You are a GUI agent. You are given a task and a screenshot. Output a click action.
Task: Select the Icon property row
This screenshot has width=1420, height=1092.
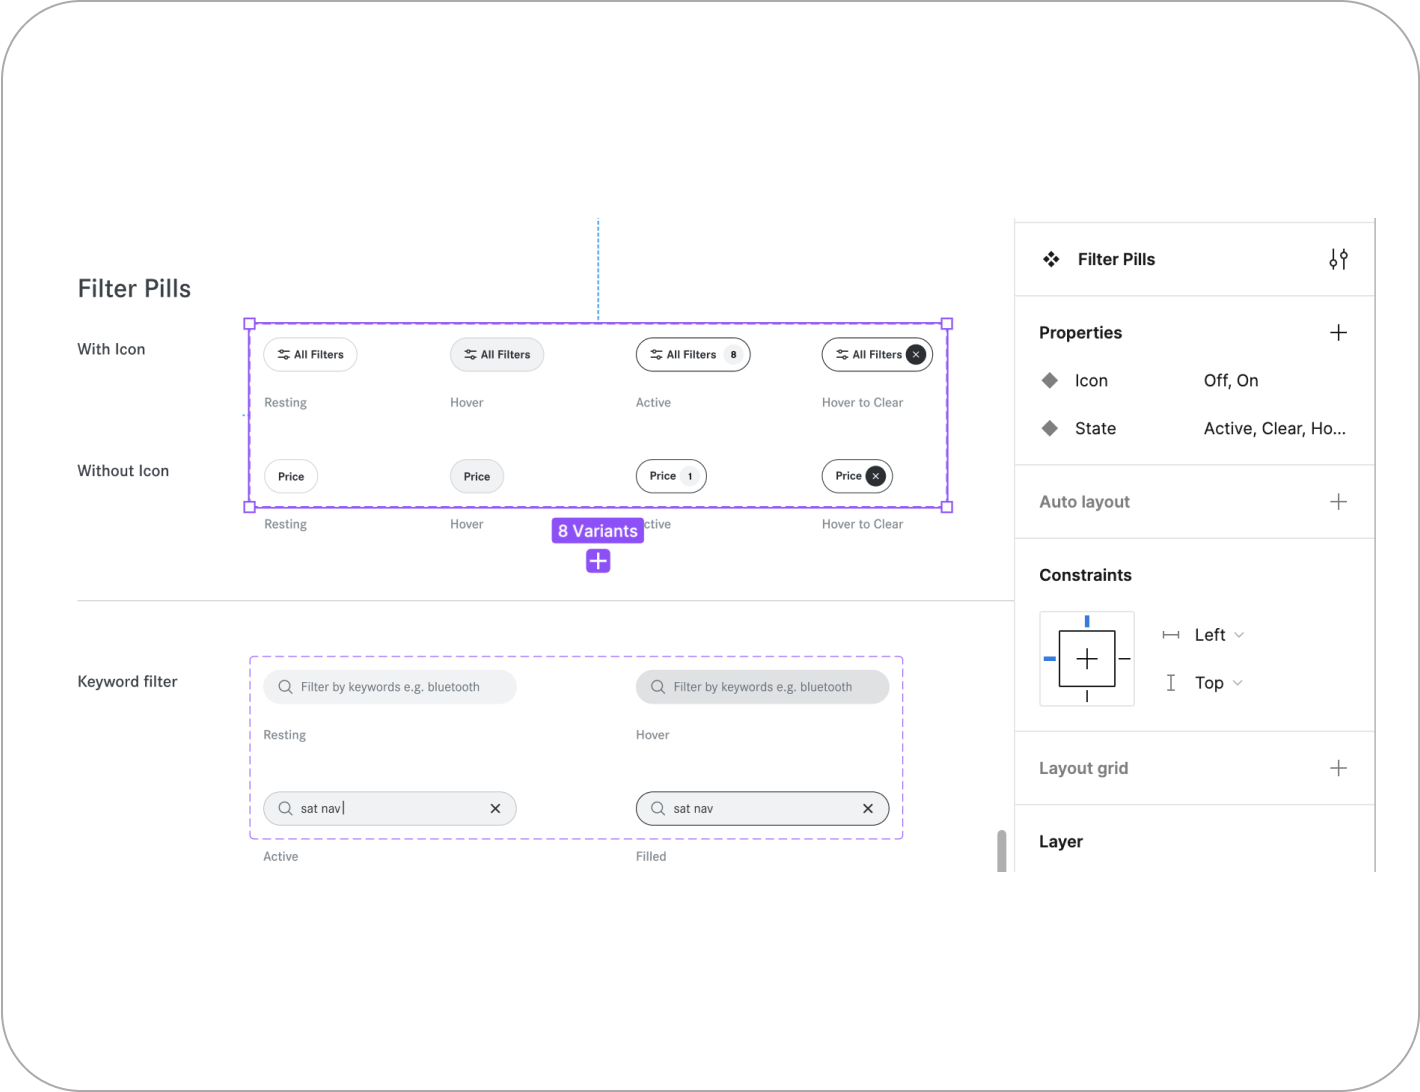[1194, 380]
